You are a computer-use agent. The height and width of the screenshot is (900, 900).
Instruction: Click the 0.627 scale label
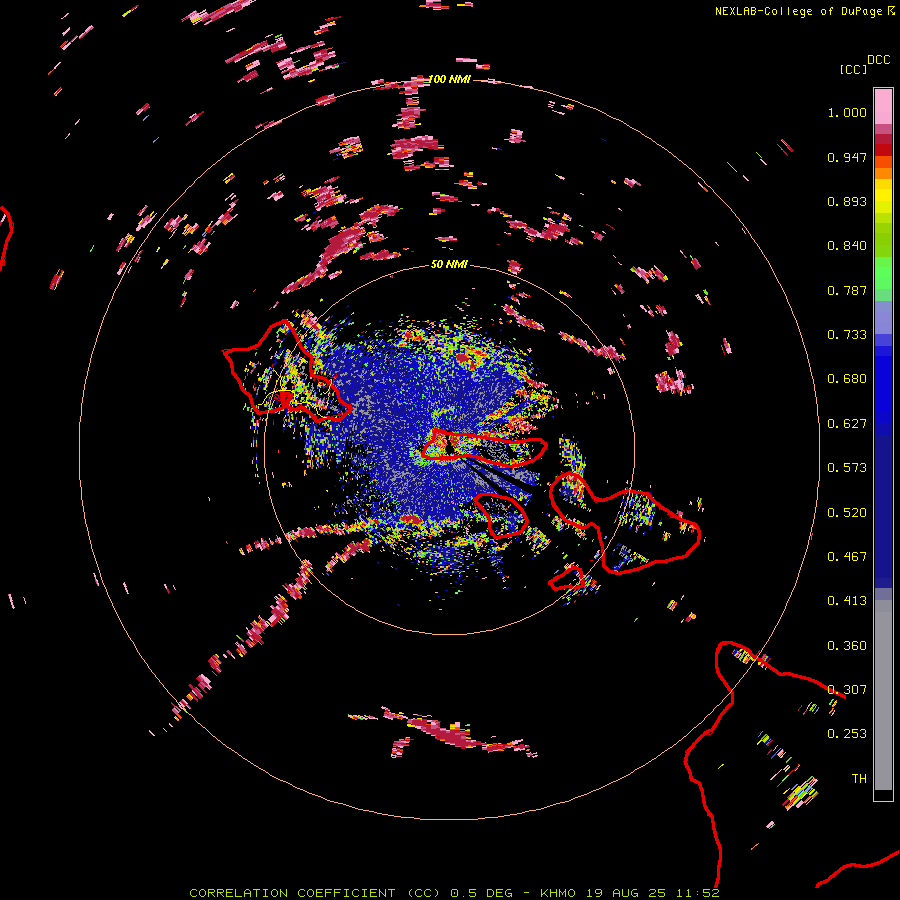coord(847,424)
